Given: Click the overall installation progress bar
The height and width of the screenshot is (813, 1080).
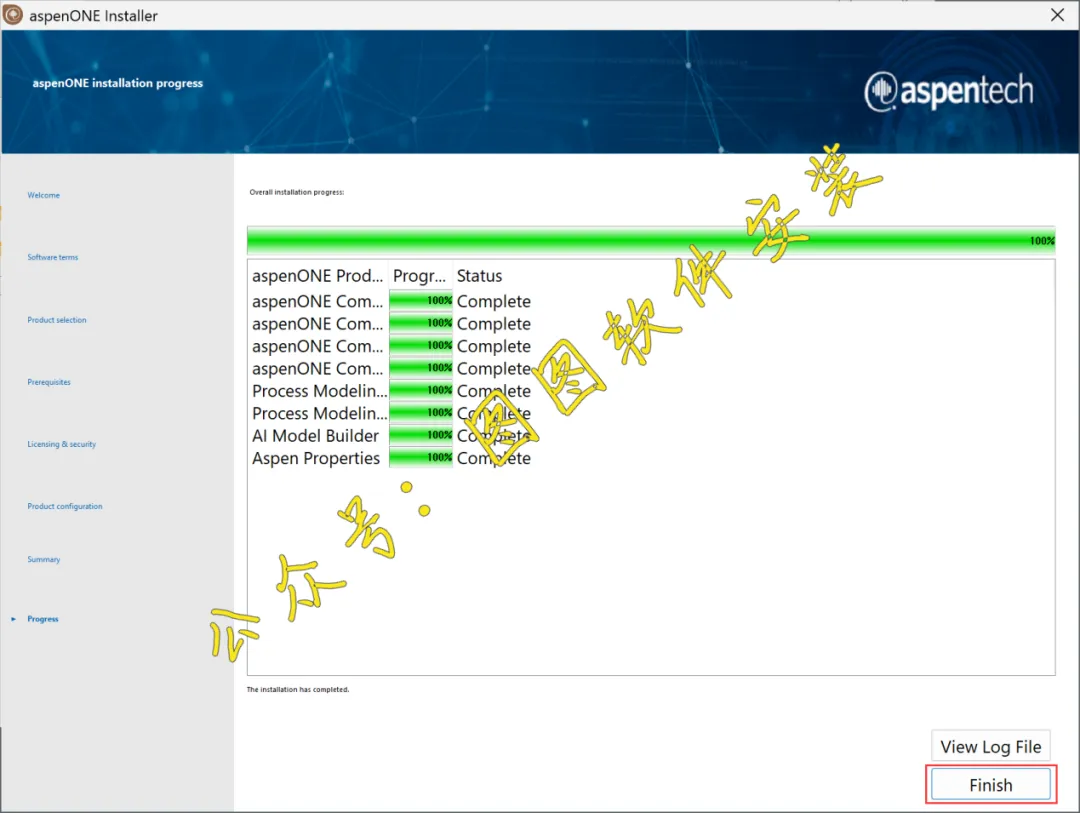Looking at the screenshot, I should 651,240.
